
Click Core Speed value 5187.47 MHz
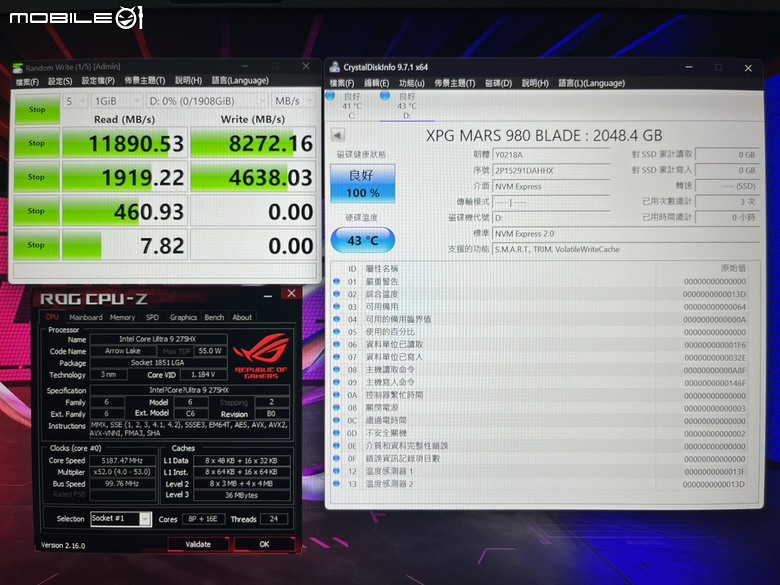[122, 461]
